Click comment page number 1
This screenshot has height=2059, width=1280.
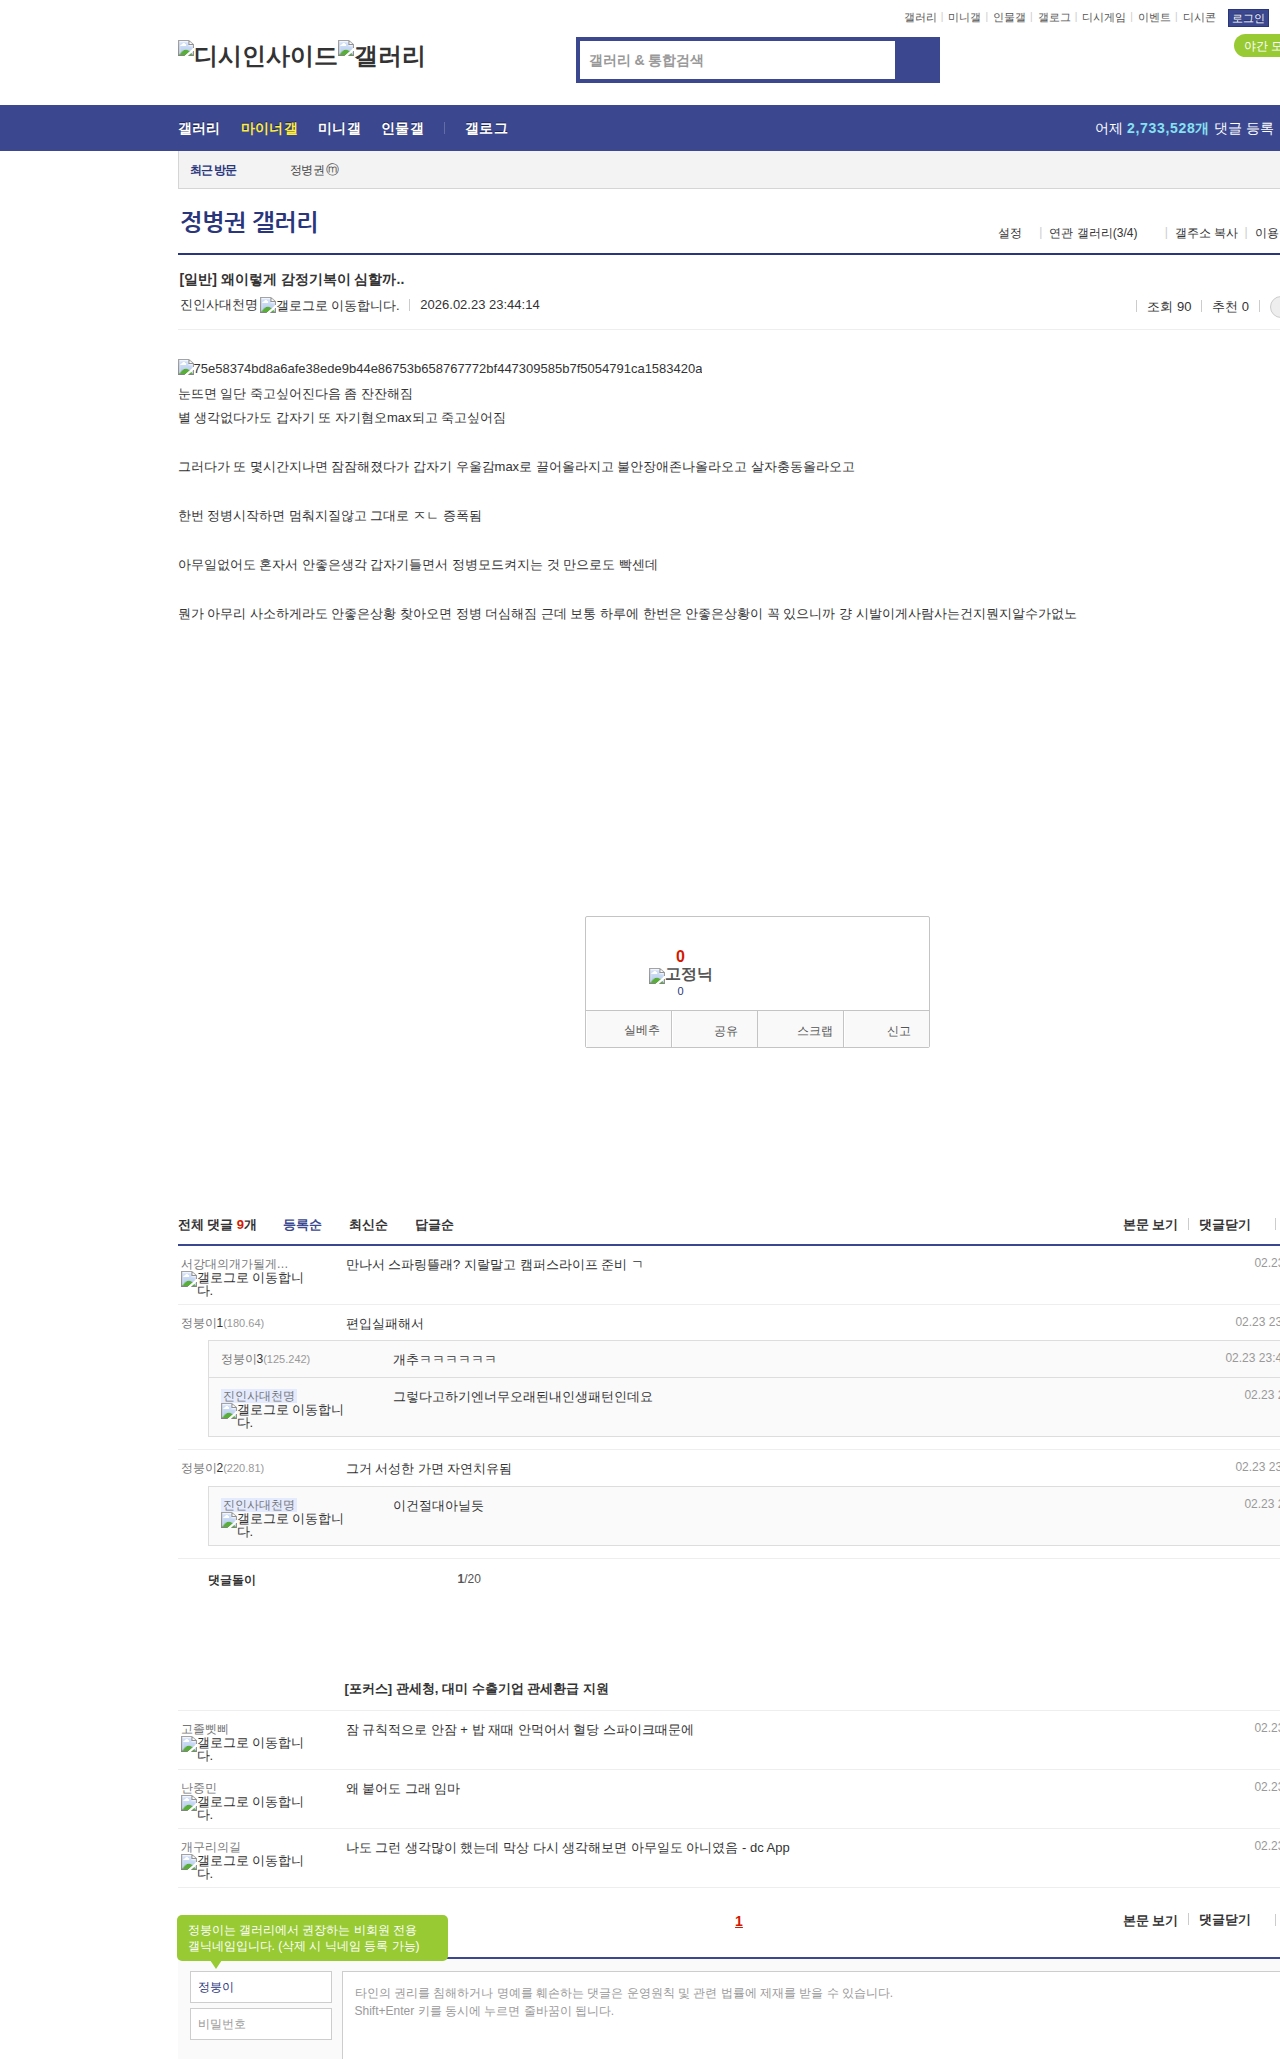point(739,1921)
